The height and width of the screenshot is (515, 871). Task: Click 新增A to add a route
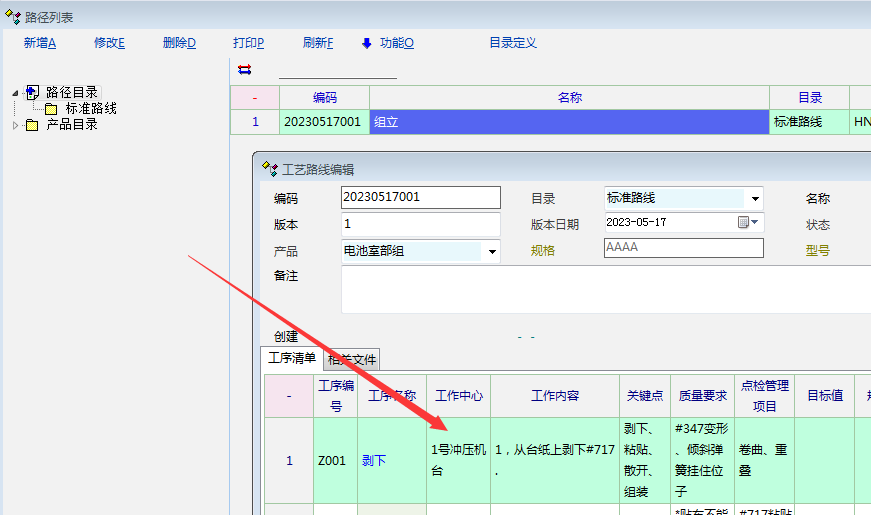coord(40,43)
